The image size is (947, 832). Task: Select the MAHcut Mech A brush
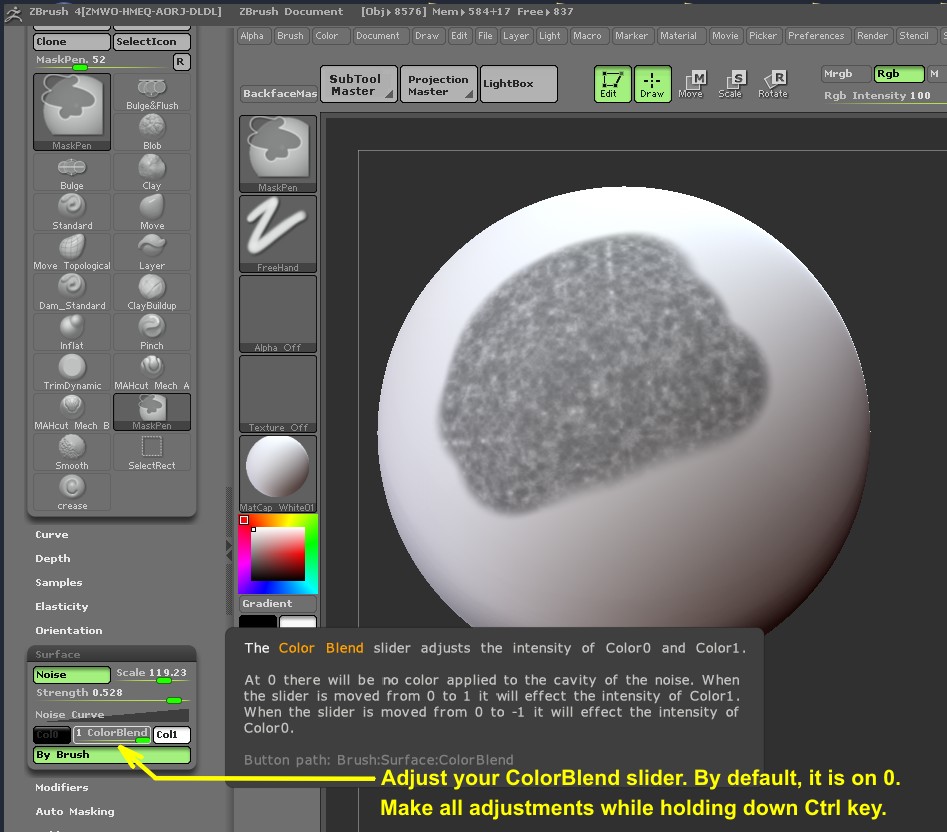[x=152, y=373]
